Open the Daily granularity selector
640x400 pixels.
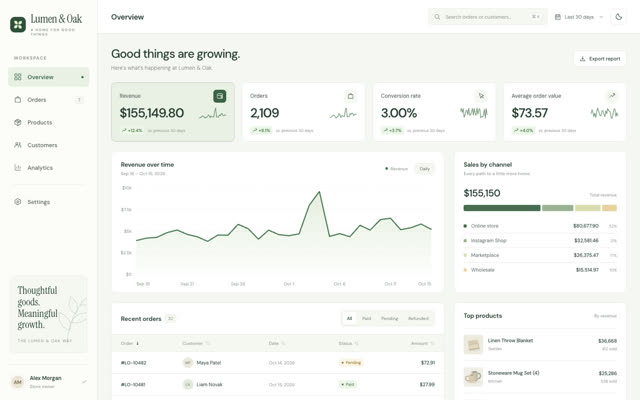[424, 169]
